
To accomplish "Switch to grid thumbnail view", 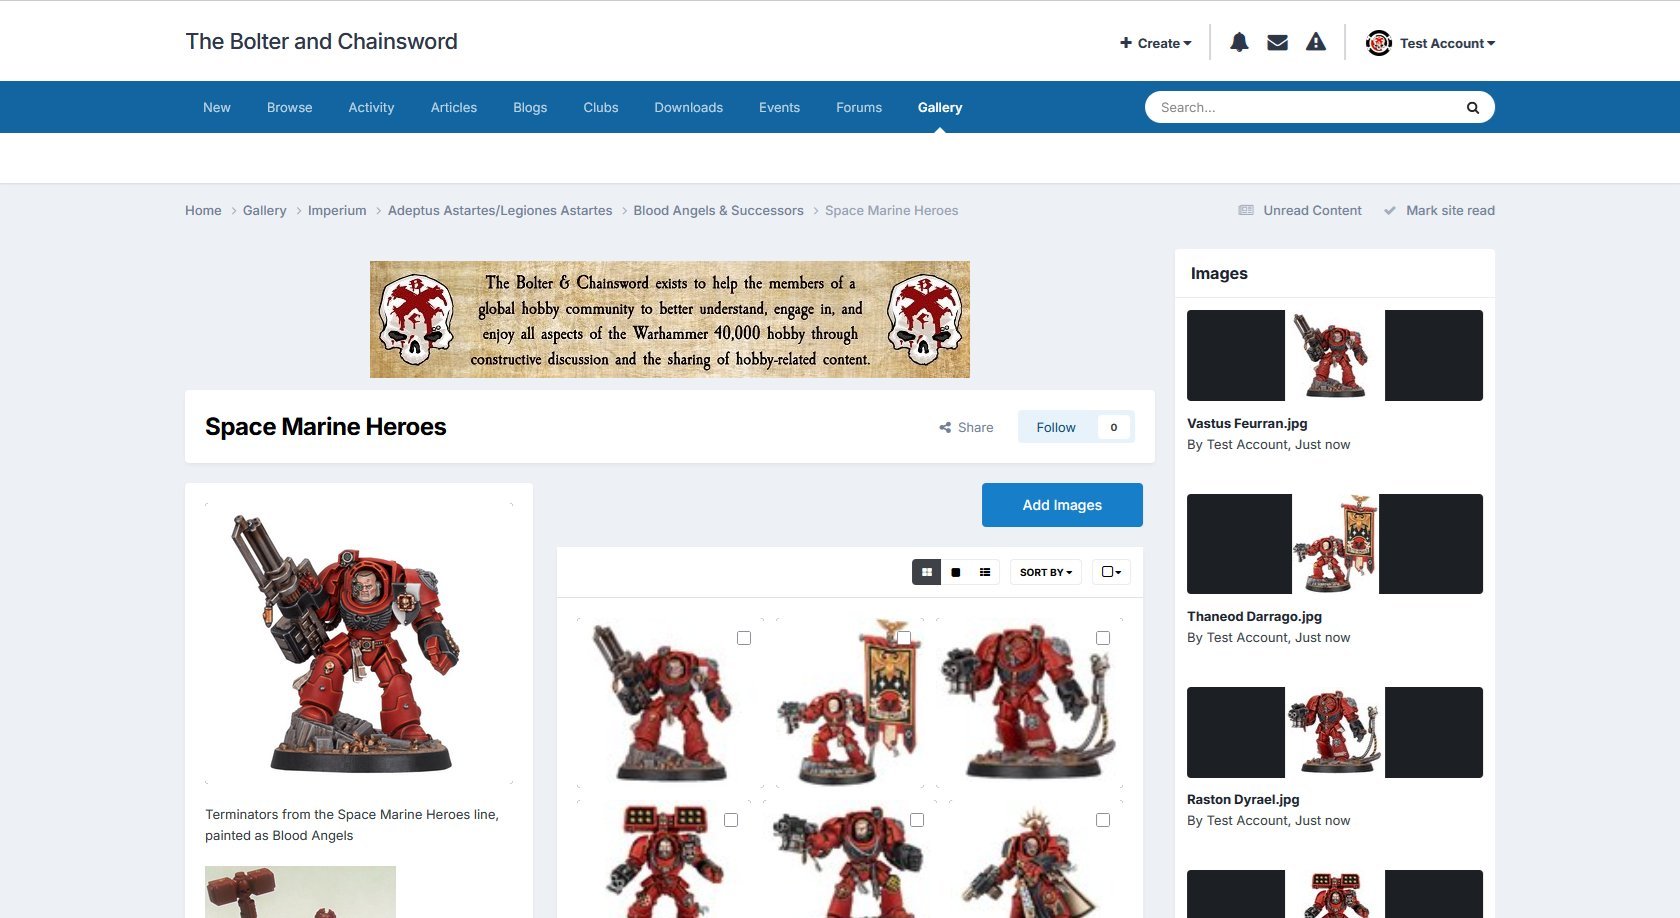I will point(927,572).
